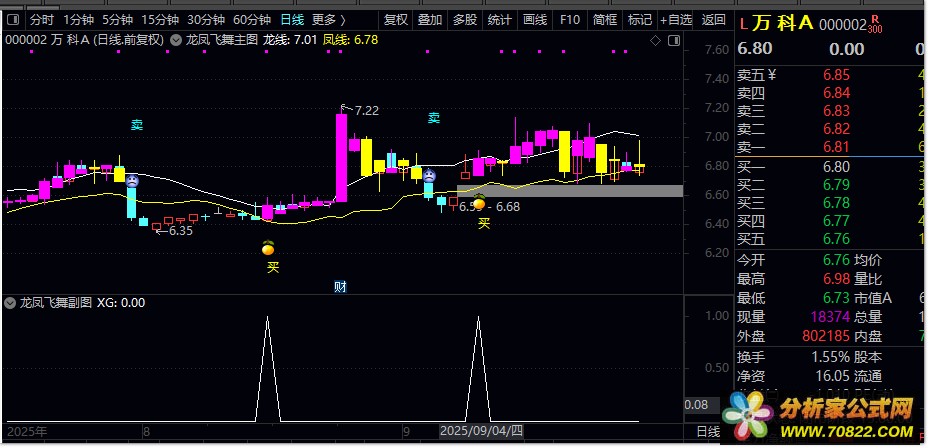Click the 最低 value 6.73
The width and height of the screenshot is (930, 448).
(836, 298)
